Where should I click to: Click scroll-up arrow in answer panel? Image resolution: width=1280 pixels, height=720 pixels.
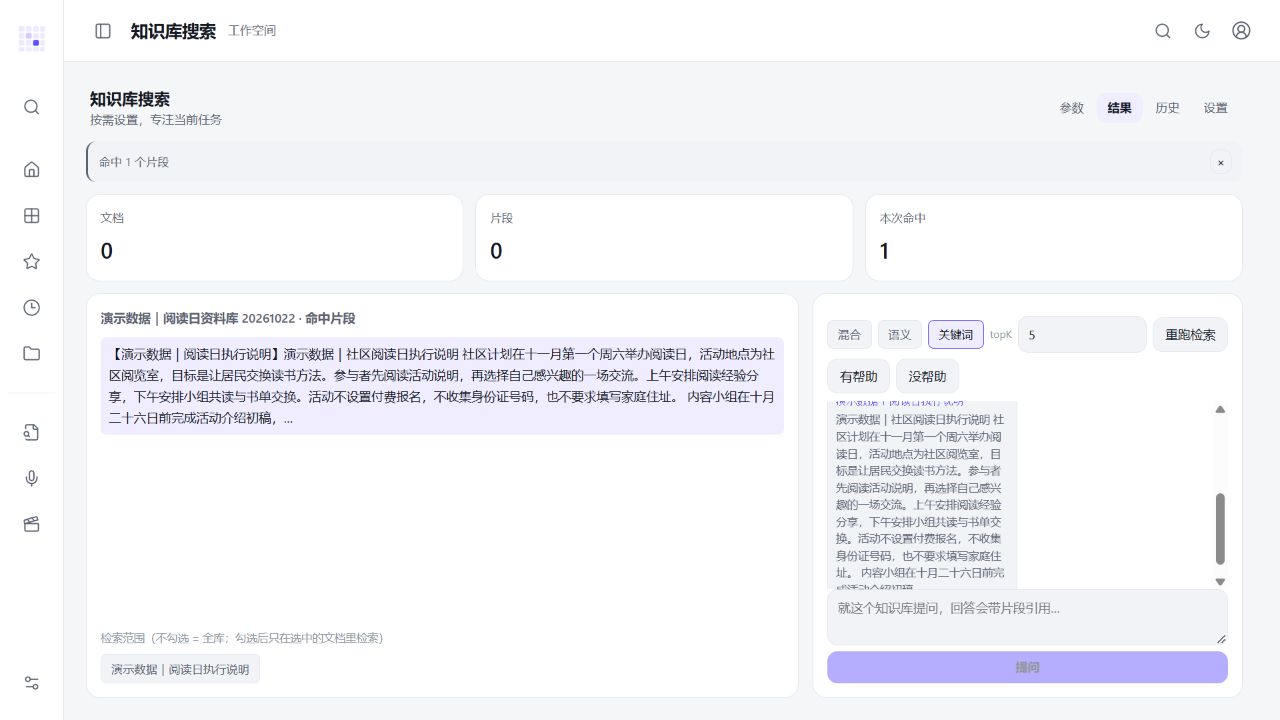tap(1220, 409)
